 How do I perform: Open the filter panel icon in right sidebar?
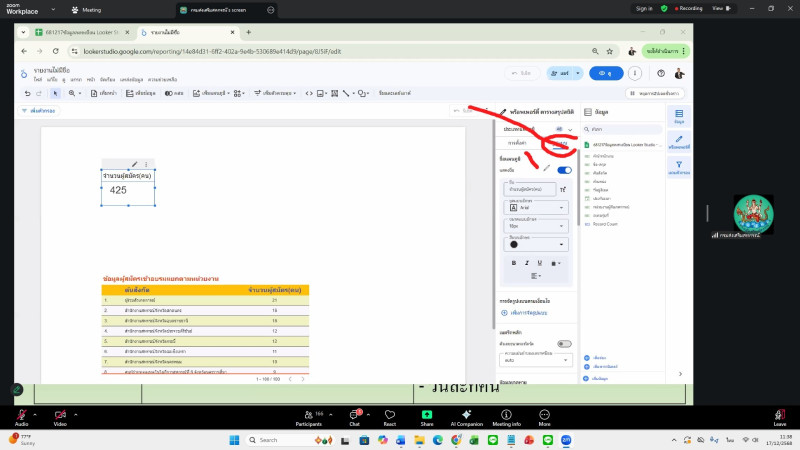point(679,165)
